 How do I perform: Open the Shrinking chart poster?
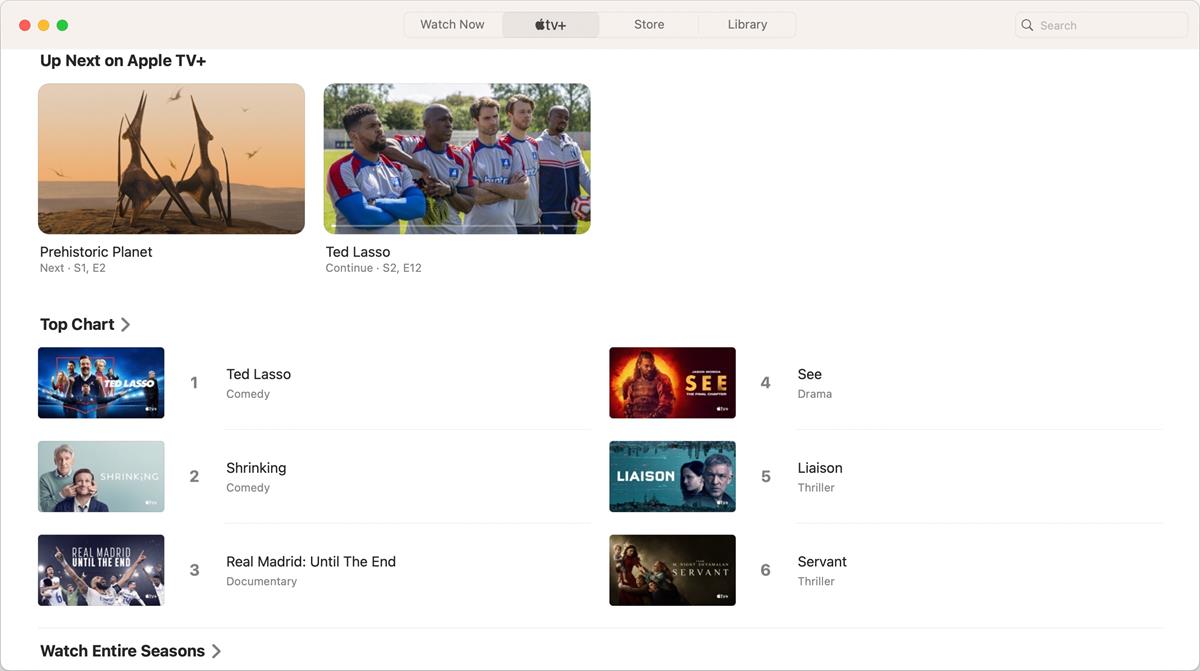[101, 476]
